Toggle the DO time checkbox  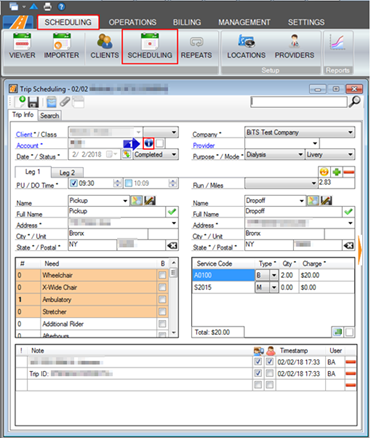[129, 183]
